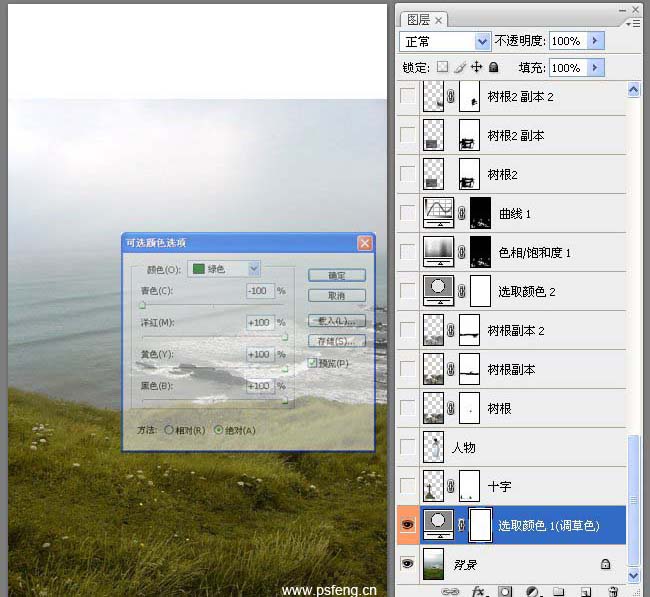Click the mask link chain on 十字 layer
This screenshot has width=650, height=597.
[451, 486]
